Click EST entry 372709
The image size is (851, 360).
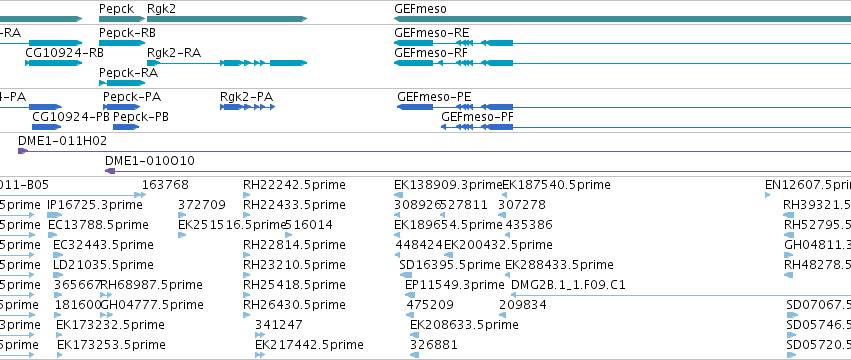202,205
